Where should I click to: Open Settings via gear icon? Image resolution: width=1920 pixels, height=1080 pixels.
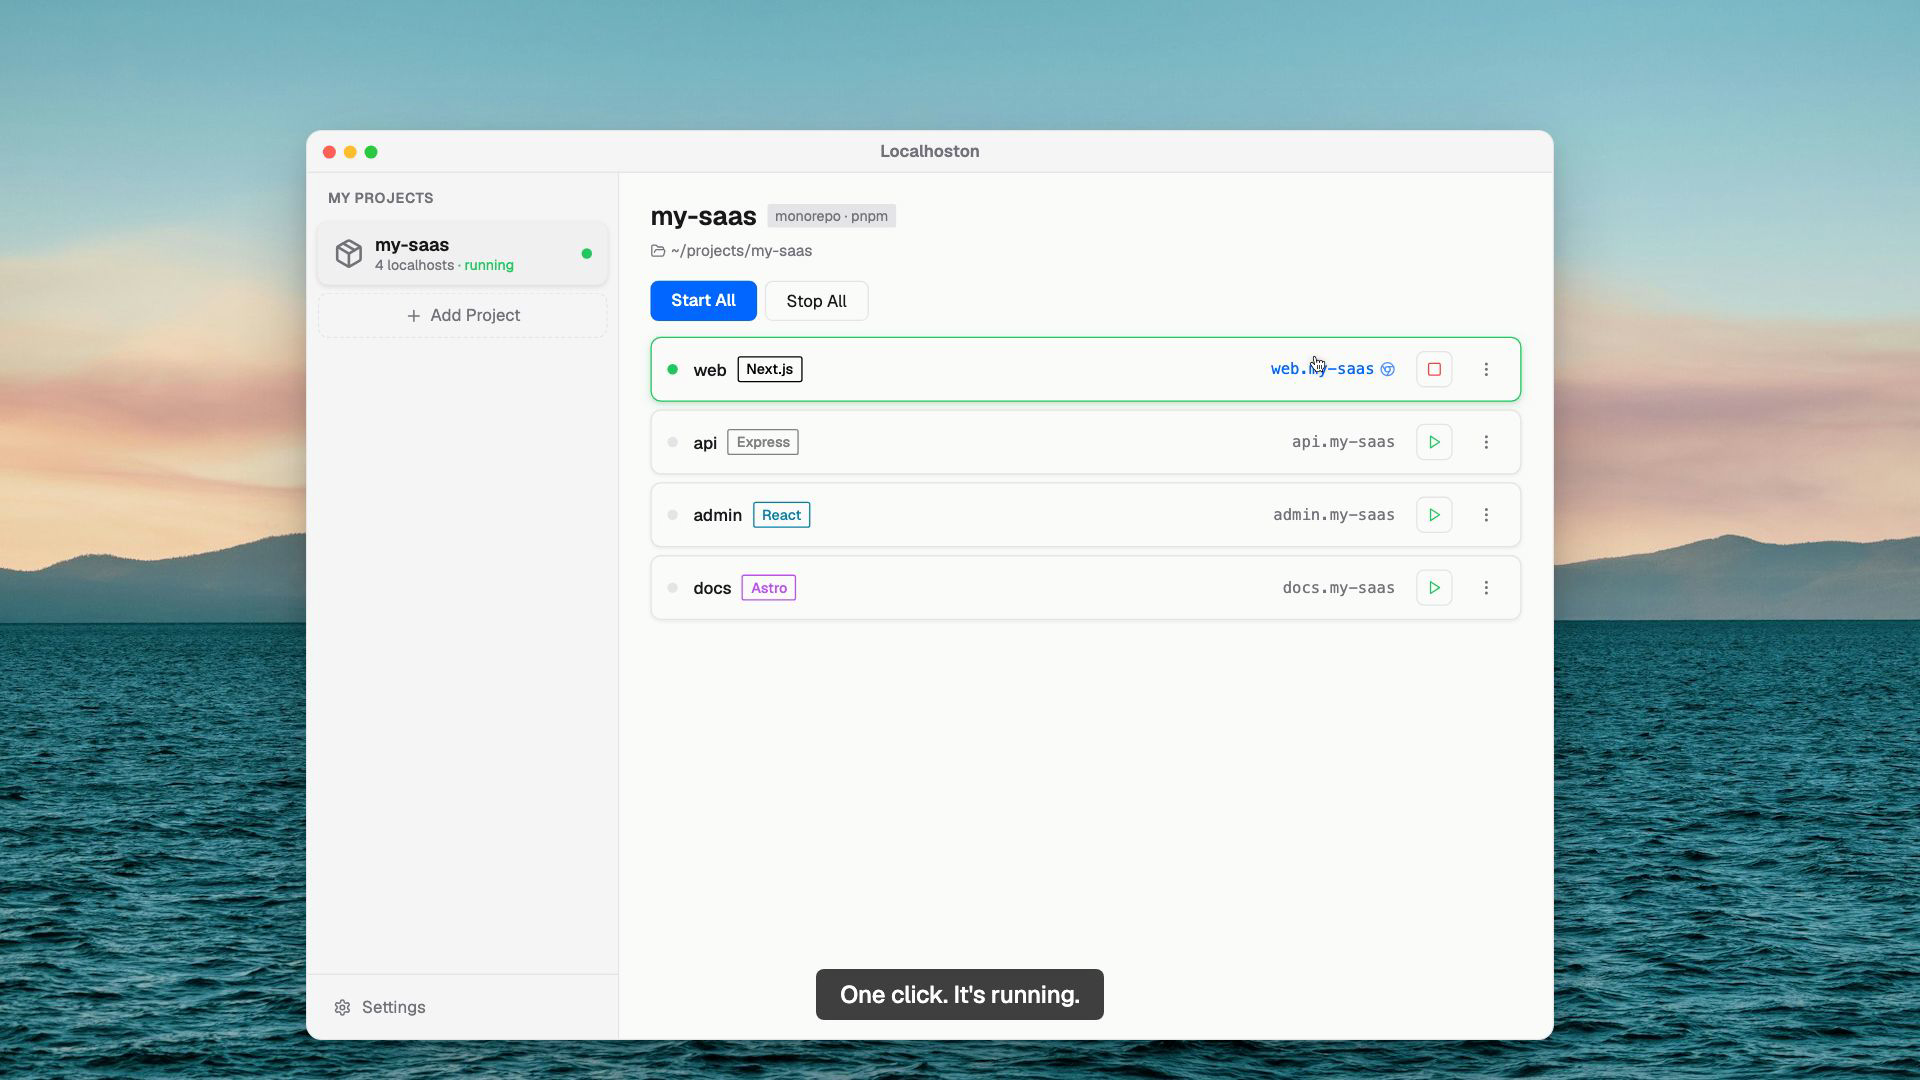click(343, 1007)
